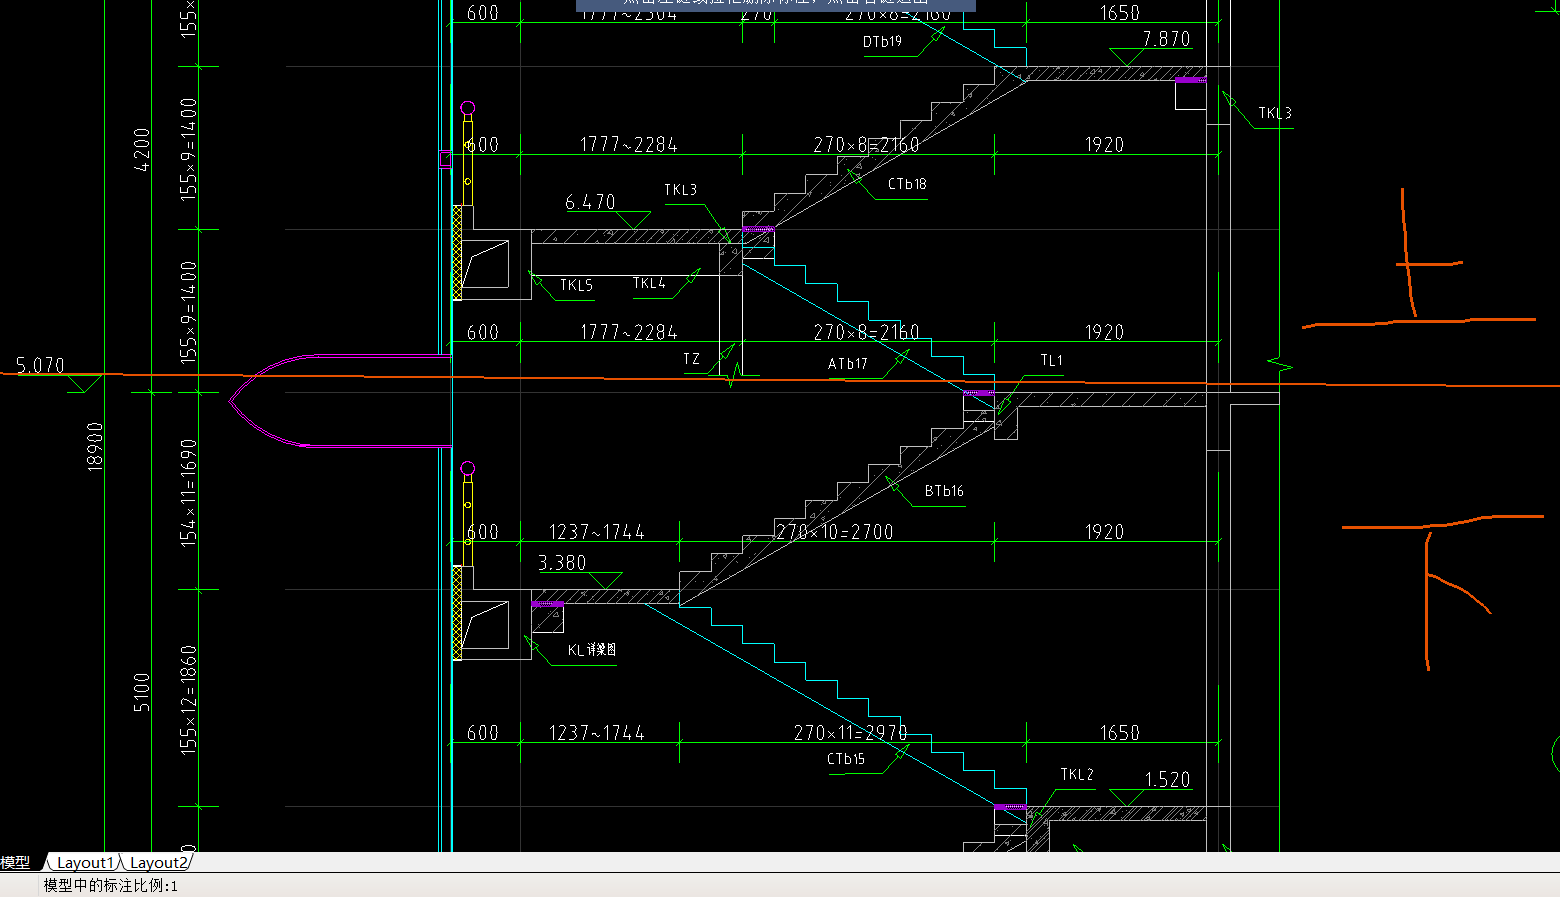Select the 5.070 elevation label

[x=40, y=365]
